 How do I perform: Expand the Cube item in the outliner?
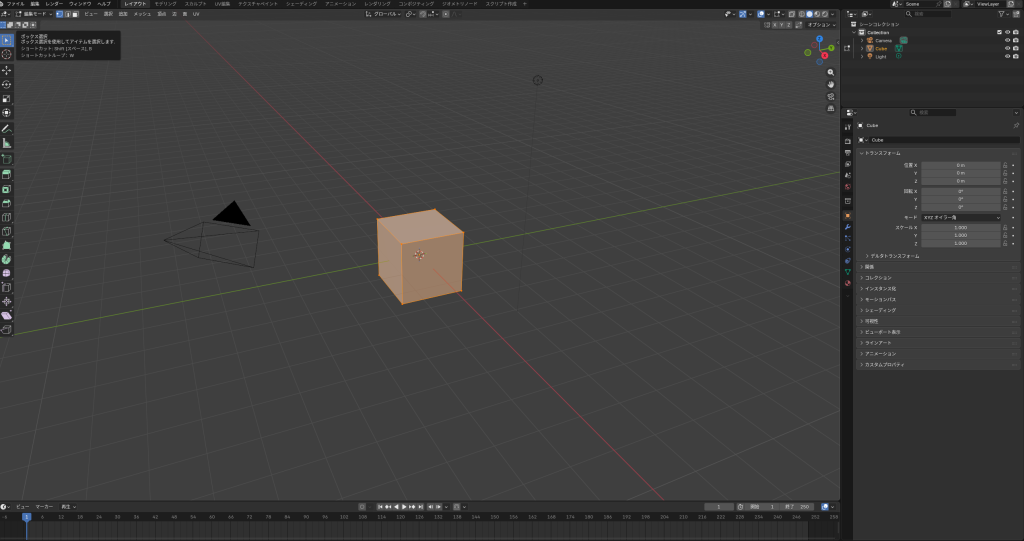click(x=862, y=48)
